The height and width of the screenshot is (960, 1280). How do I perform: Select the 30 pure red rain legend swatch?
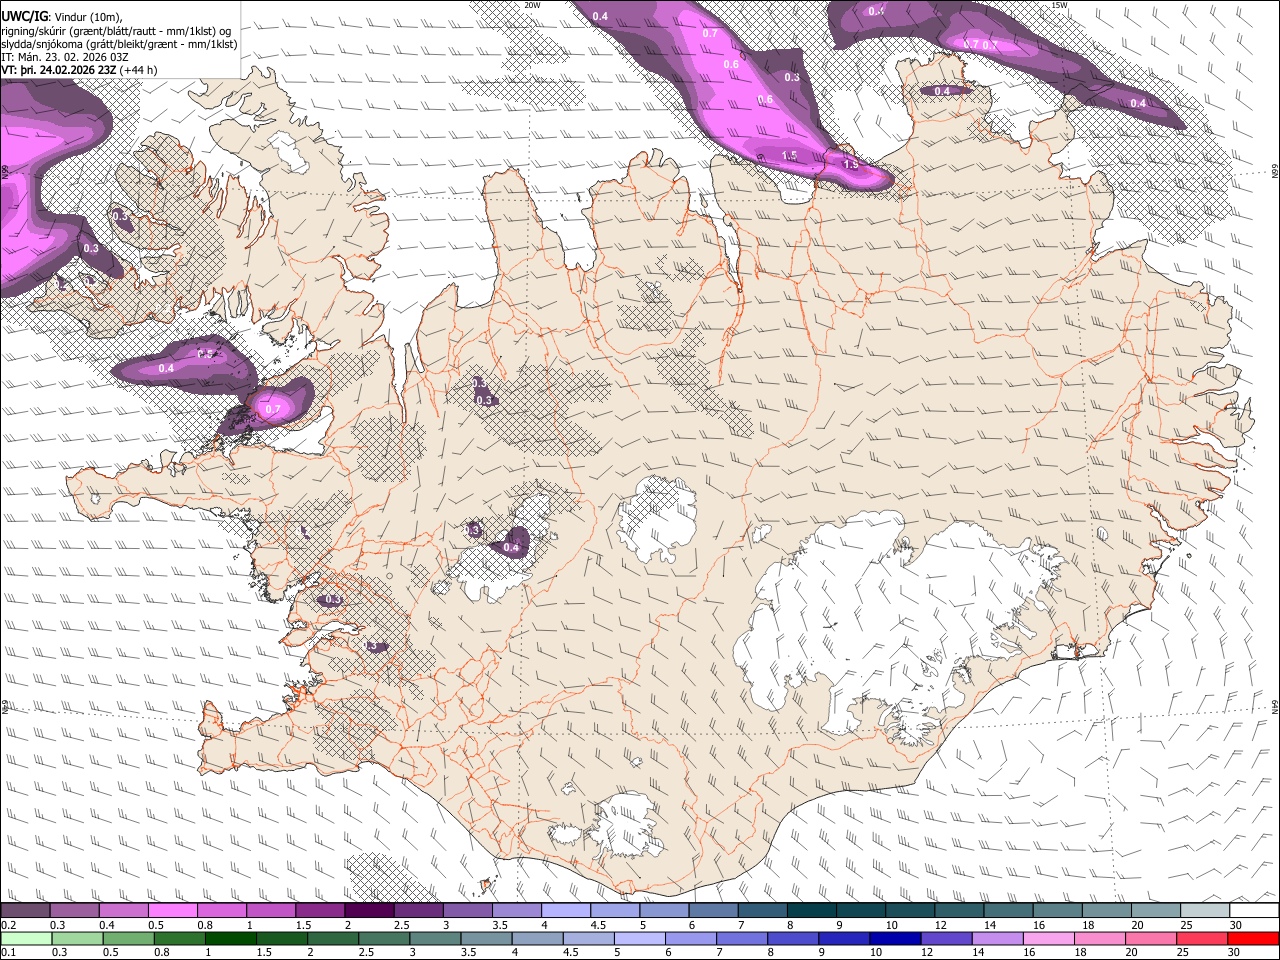[x=1253, y=938]
